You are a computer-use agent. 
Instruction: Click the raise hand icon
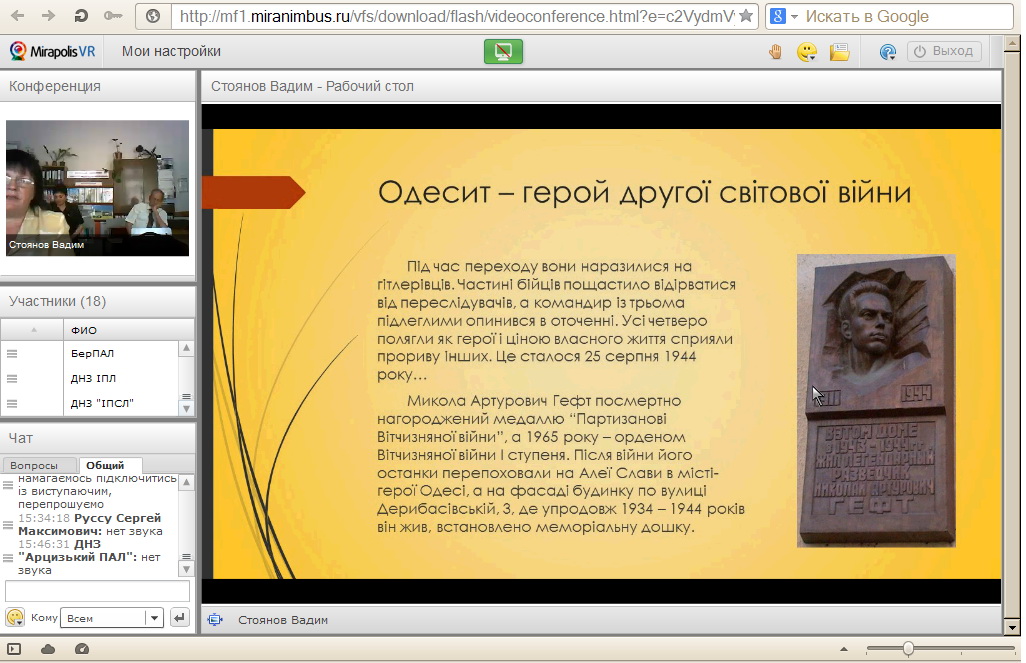775,52
